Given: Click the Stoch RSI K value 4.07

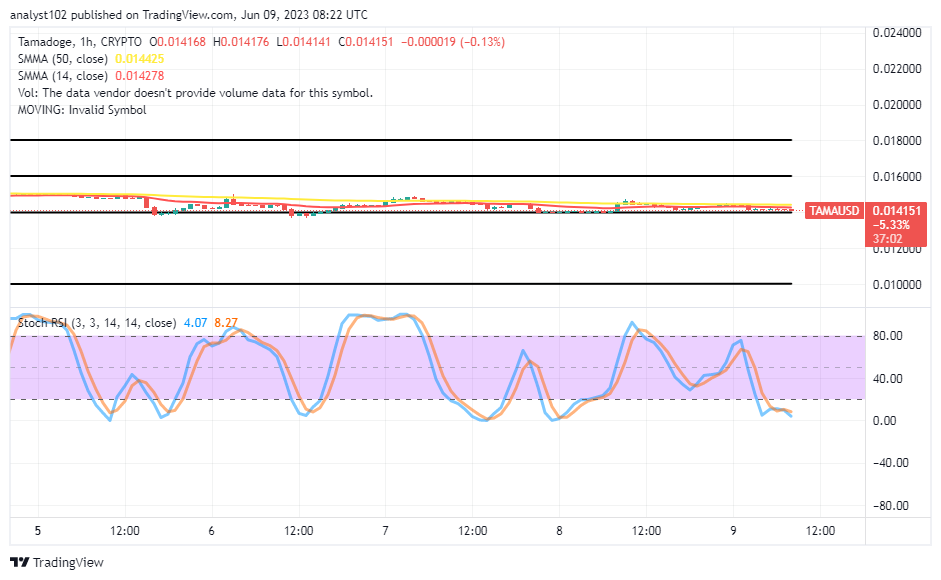Looking at the screenshot, I should click(x=196, y=323).
